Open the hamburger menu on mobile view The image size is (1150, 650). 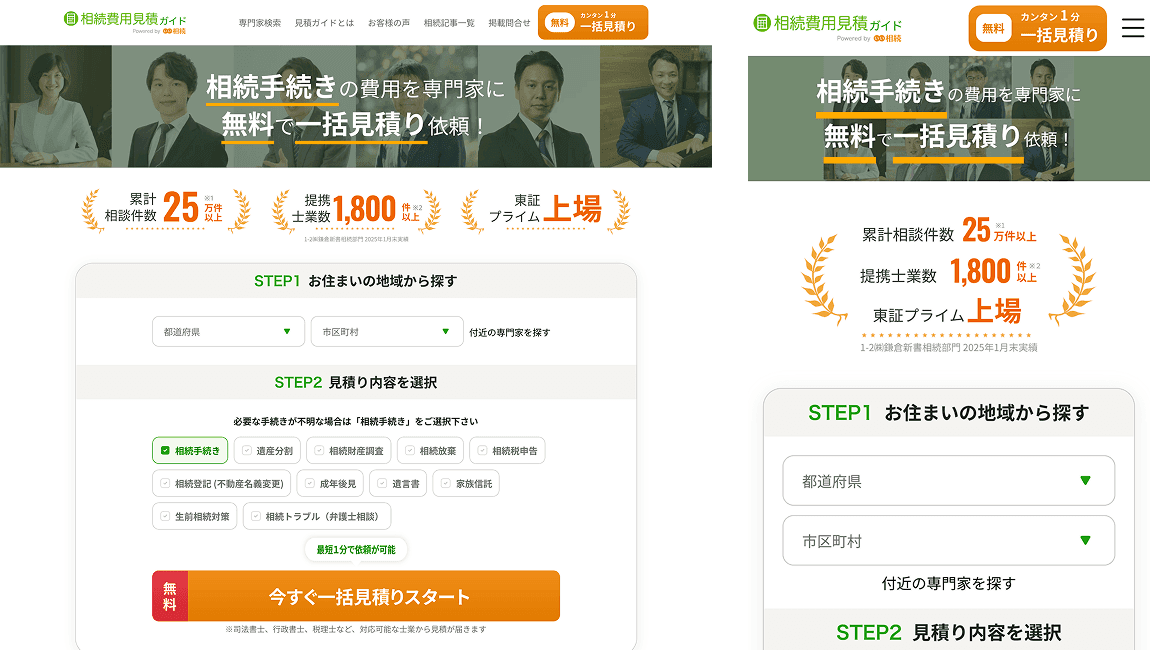click(1133, 28)
